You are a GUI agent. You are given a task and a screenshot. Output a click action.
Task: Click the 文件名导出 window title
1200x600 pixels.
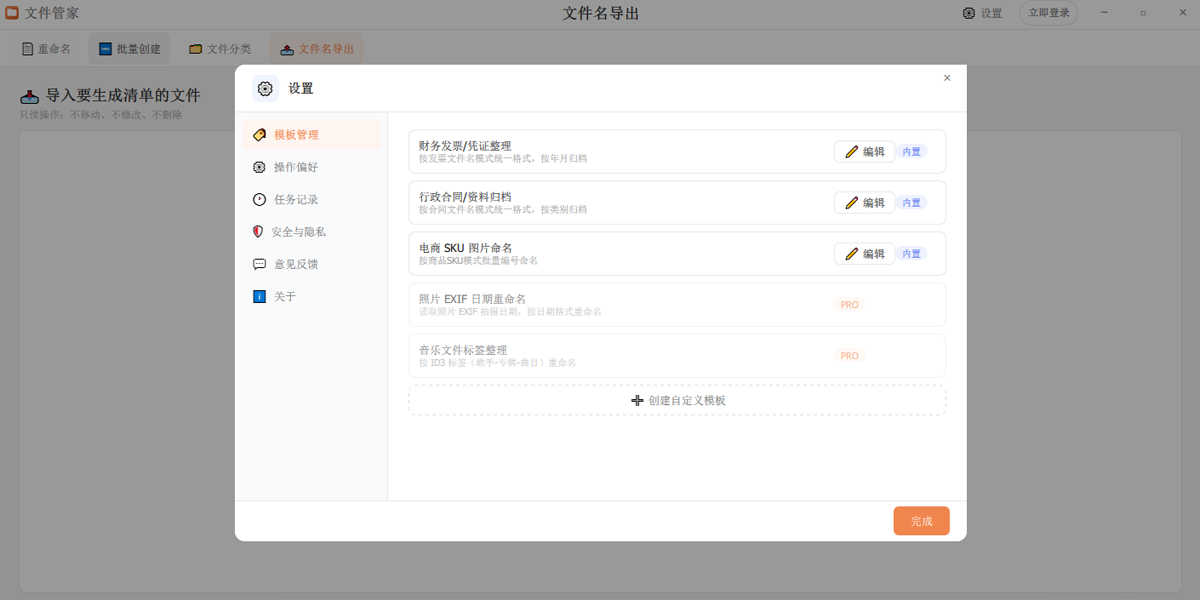[600, 13]
